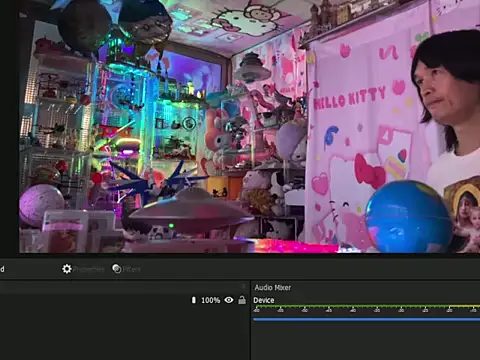The image size is (480, 360).
Task: Click the Device audio level meter
Action: click(366, 307)
